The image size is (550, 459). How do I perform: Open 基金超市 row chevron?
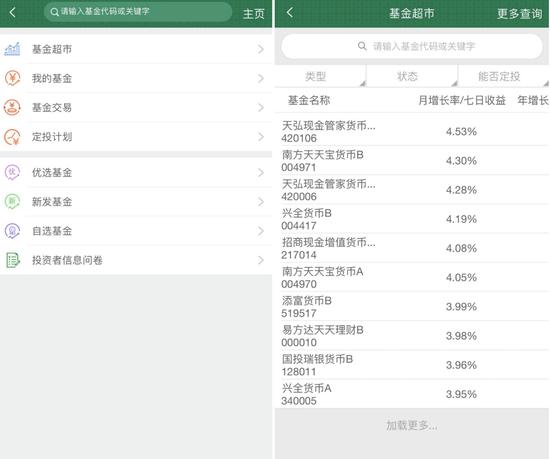[261, 49]
